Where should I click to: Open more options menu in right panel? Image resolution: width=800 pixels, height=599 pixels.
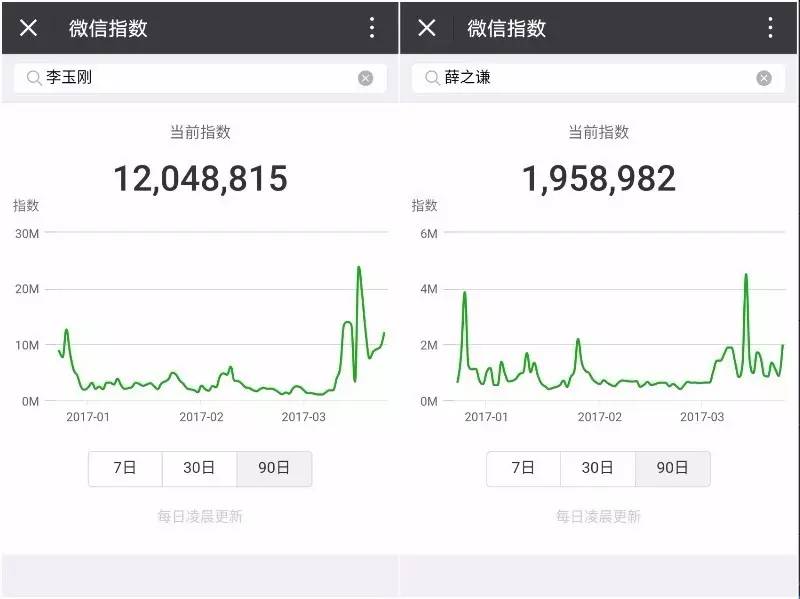coord(770,28)
